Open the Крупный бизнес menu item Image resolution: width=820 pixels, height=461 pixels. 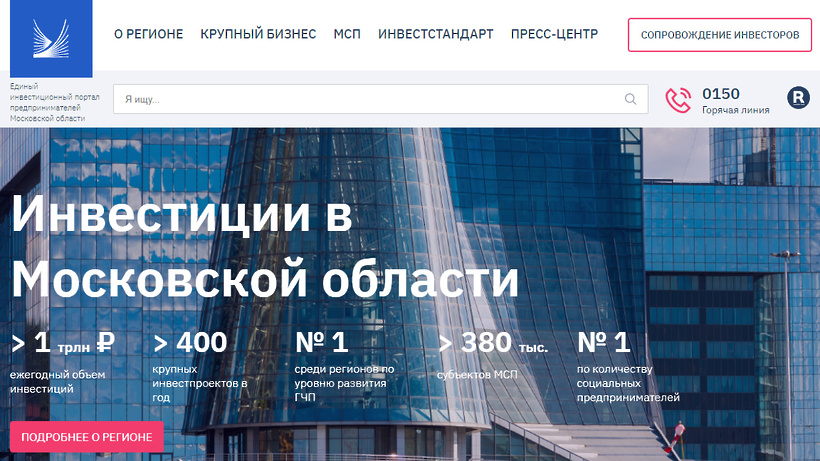click(258, 34)
